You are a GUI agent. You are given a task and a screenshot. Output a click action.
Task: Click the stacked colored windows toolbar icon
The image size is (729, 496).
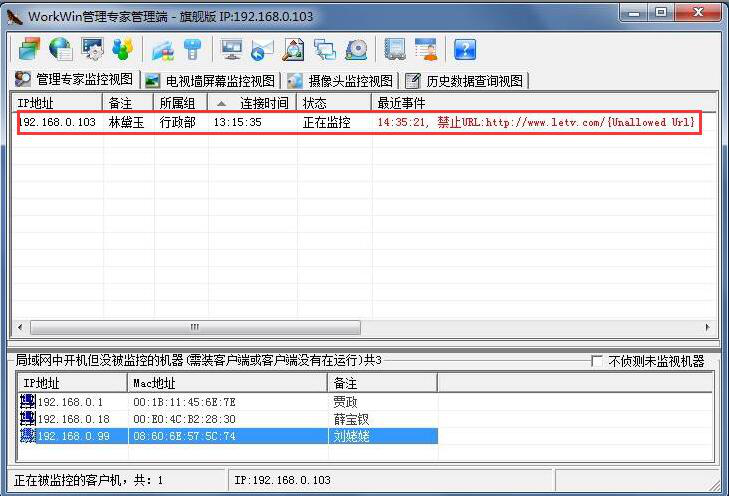pos(29,49)
